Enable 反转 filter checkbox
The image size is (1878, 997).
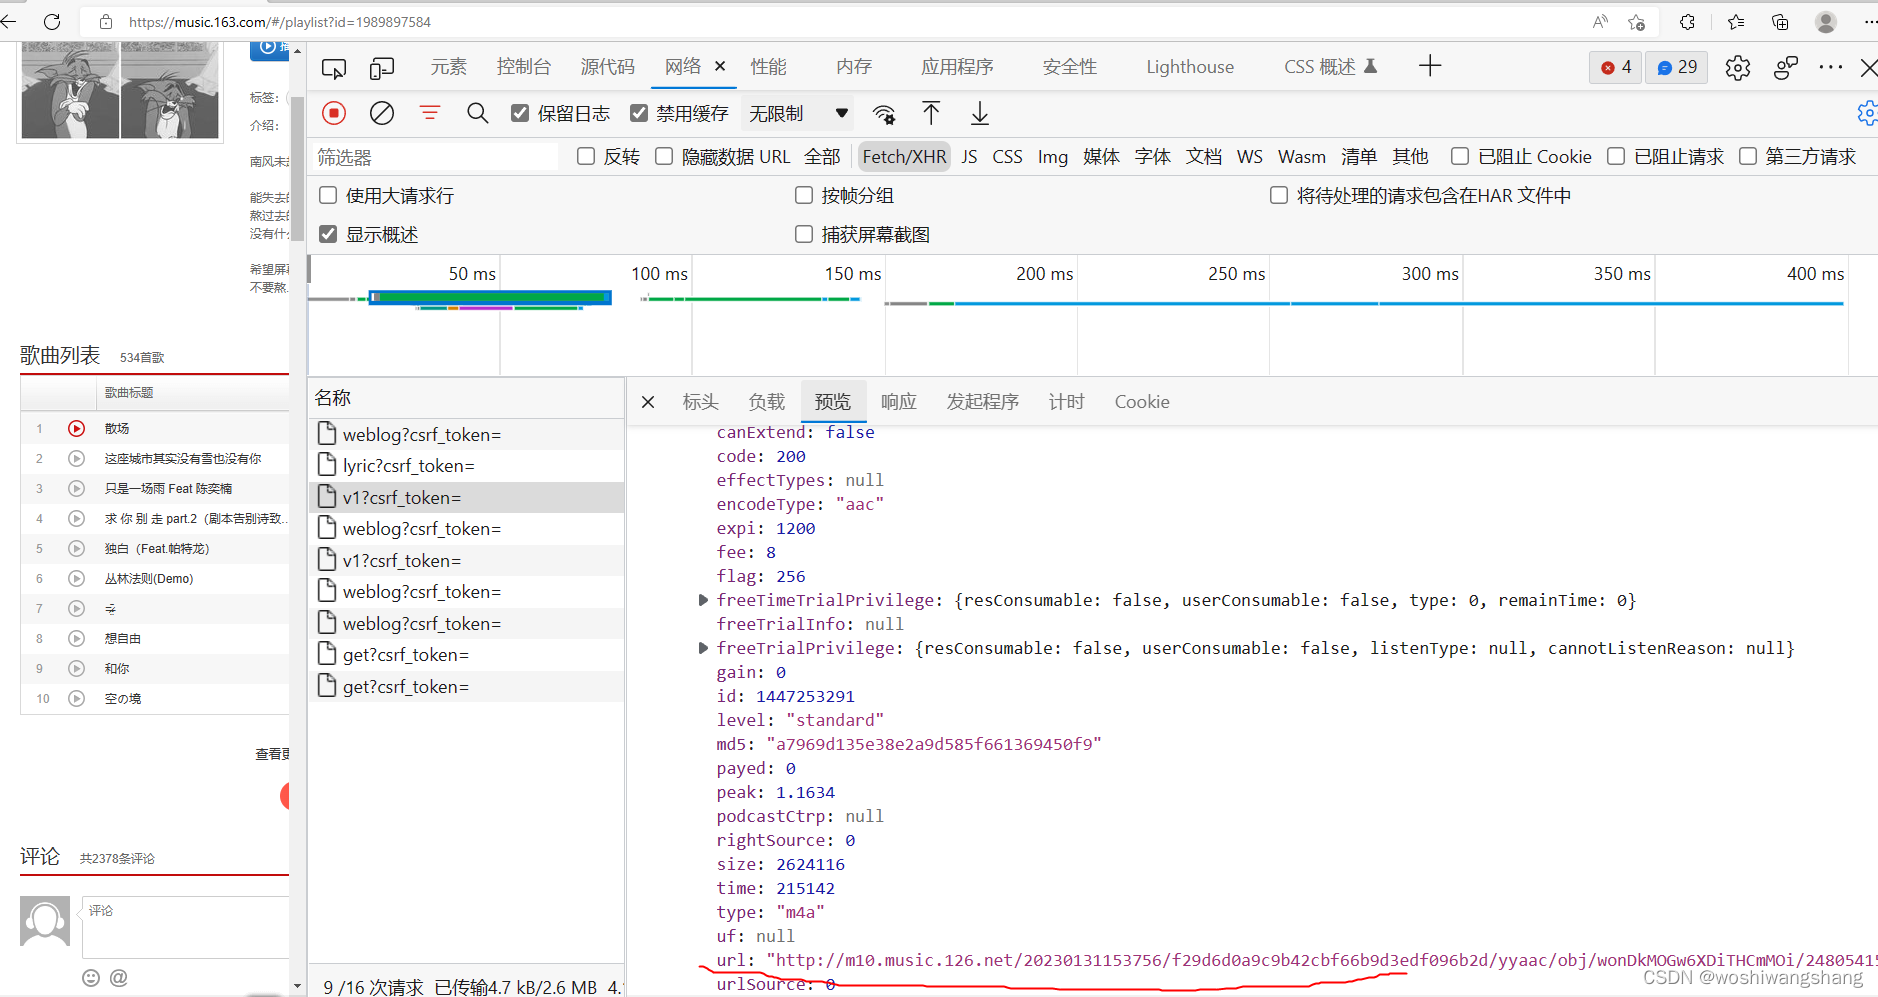pos(586,156)
